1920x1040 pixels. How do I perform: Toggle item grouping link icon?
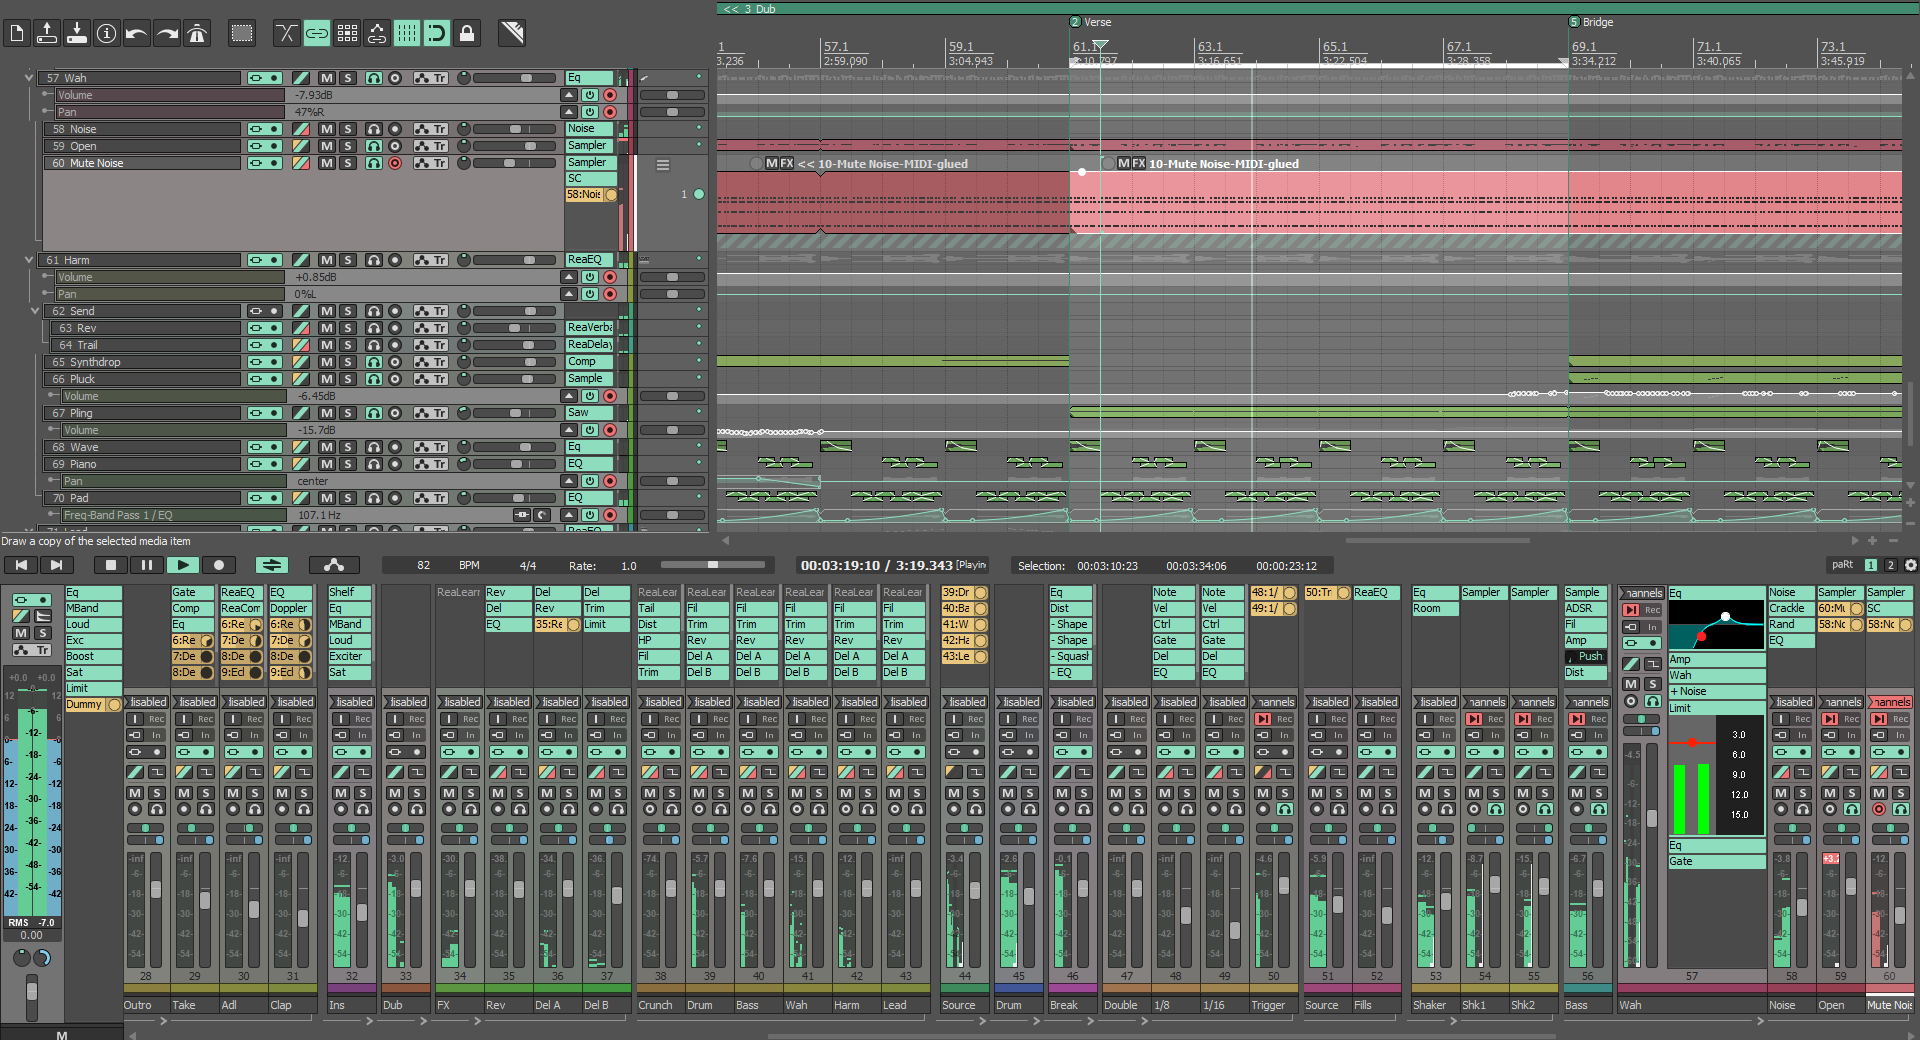(317, 33)
